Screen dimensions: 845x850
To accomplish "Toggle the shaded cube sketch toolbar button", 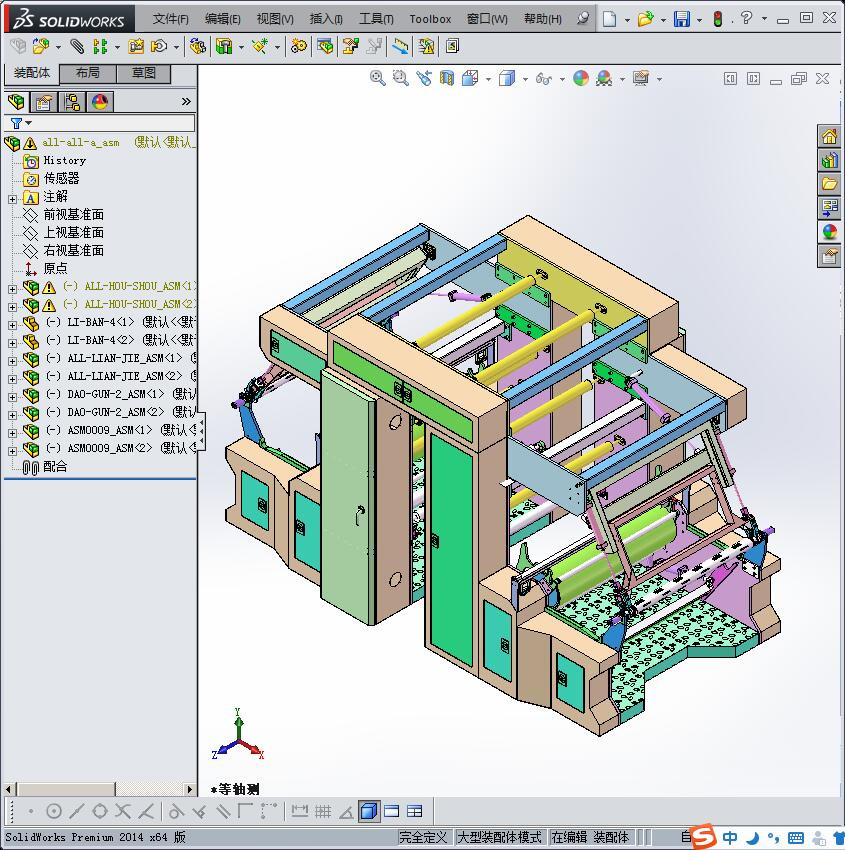I will coord(369,811).
